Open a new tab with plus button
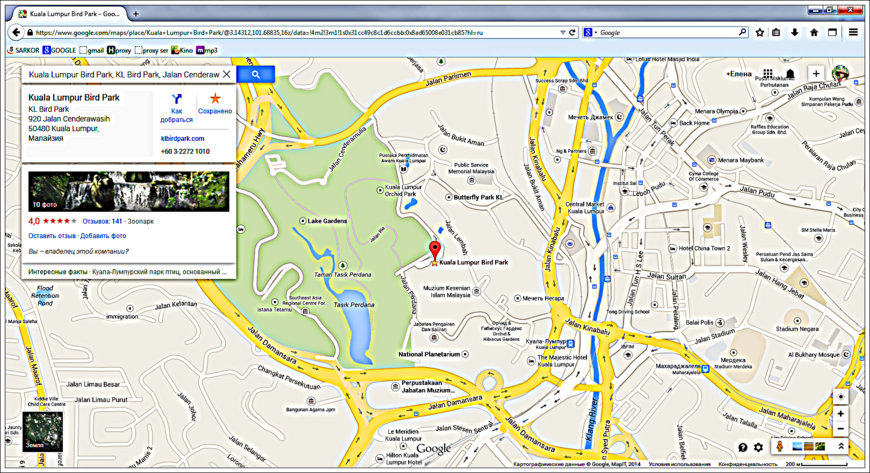The width and height of the screenshot is (870, 473). 136,13
